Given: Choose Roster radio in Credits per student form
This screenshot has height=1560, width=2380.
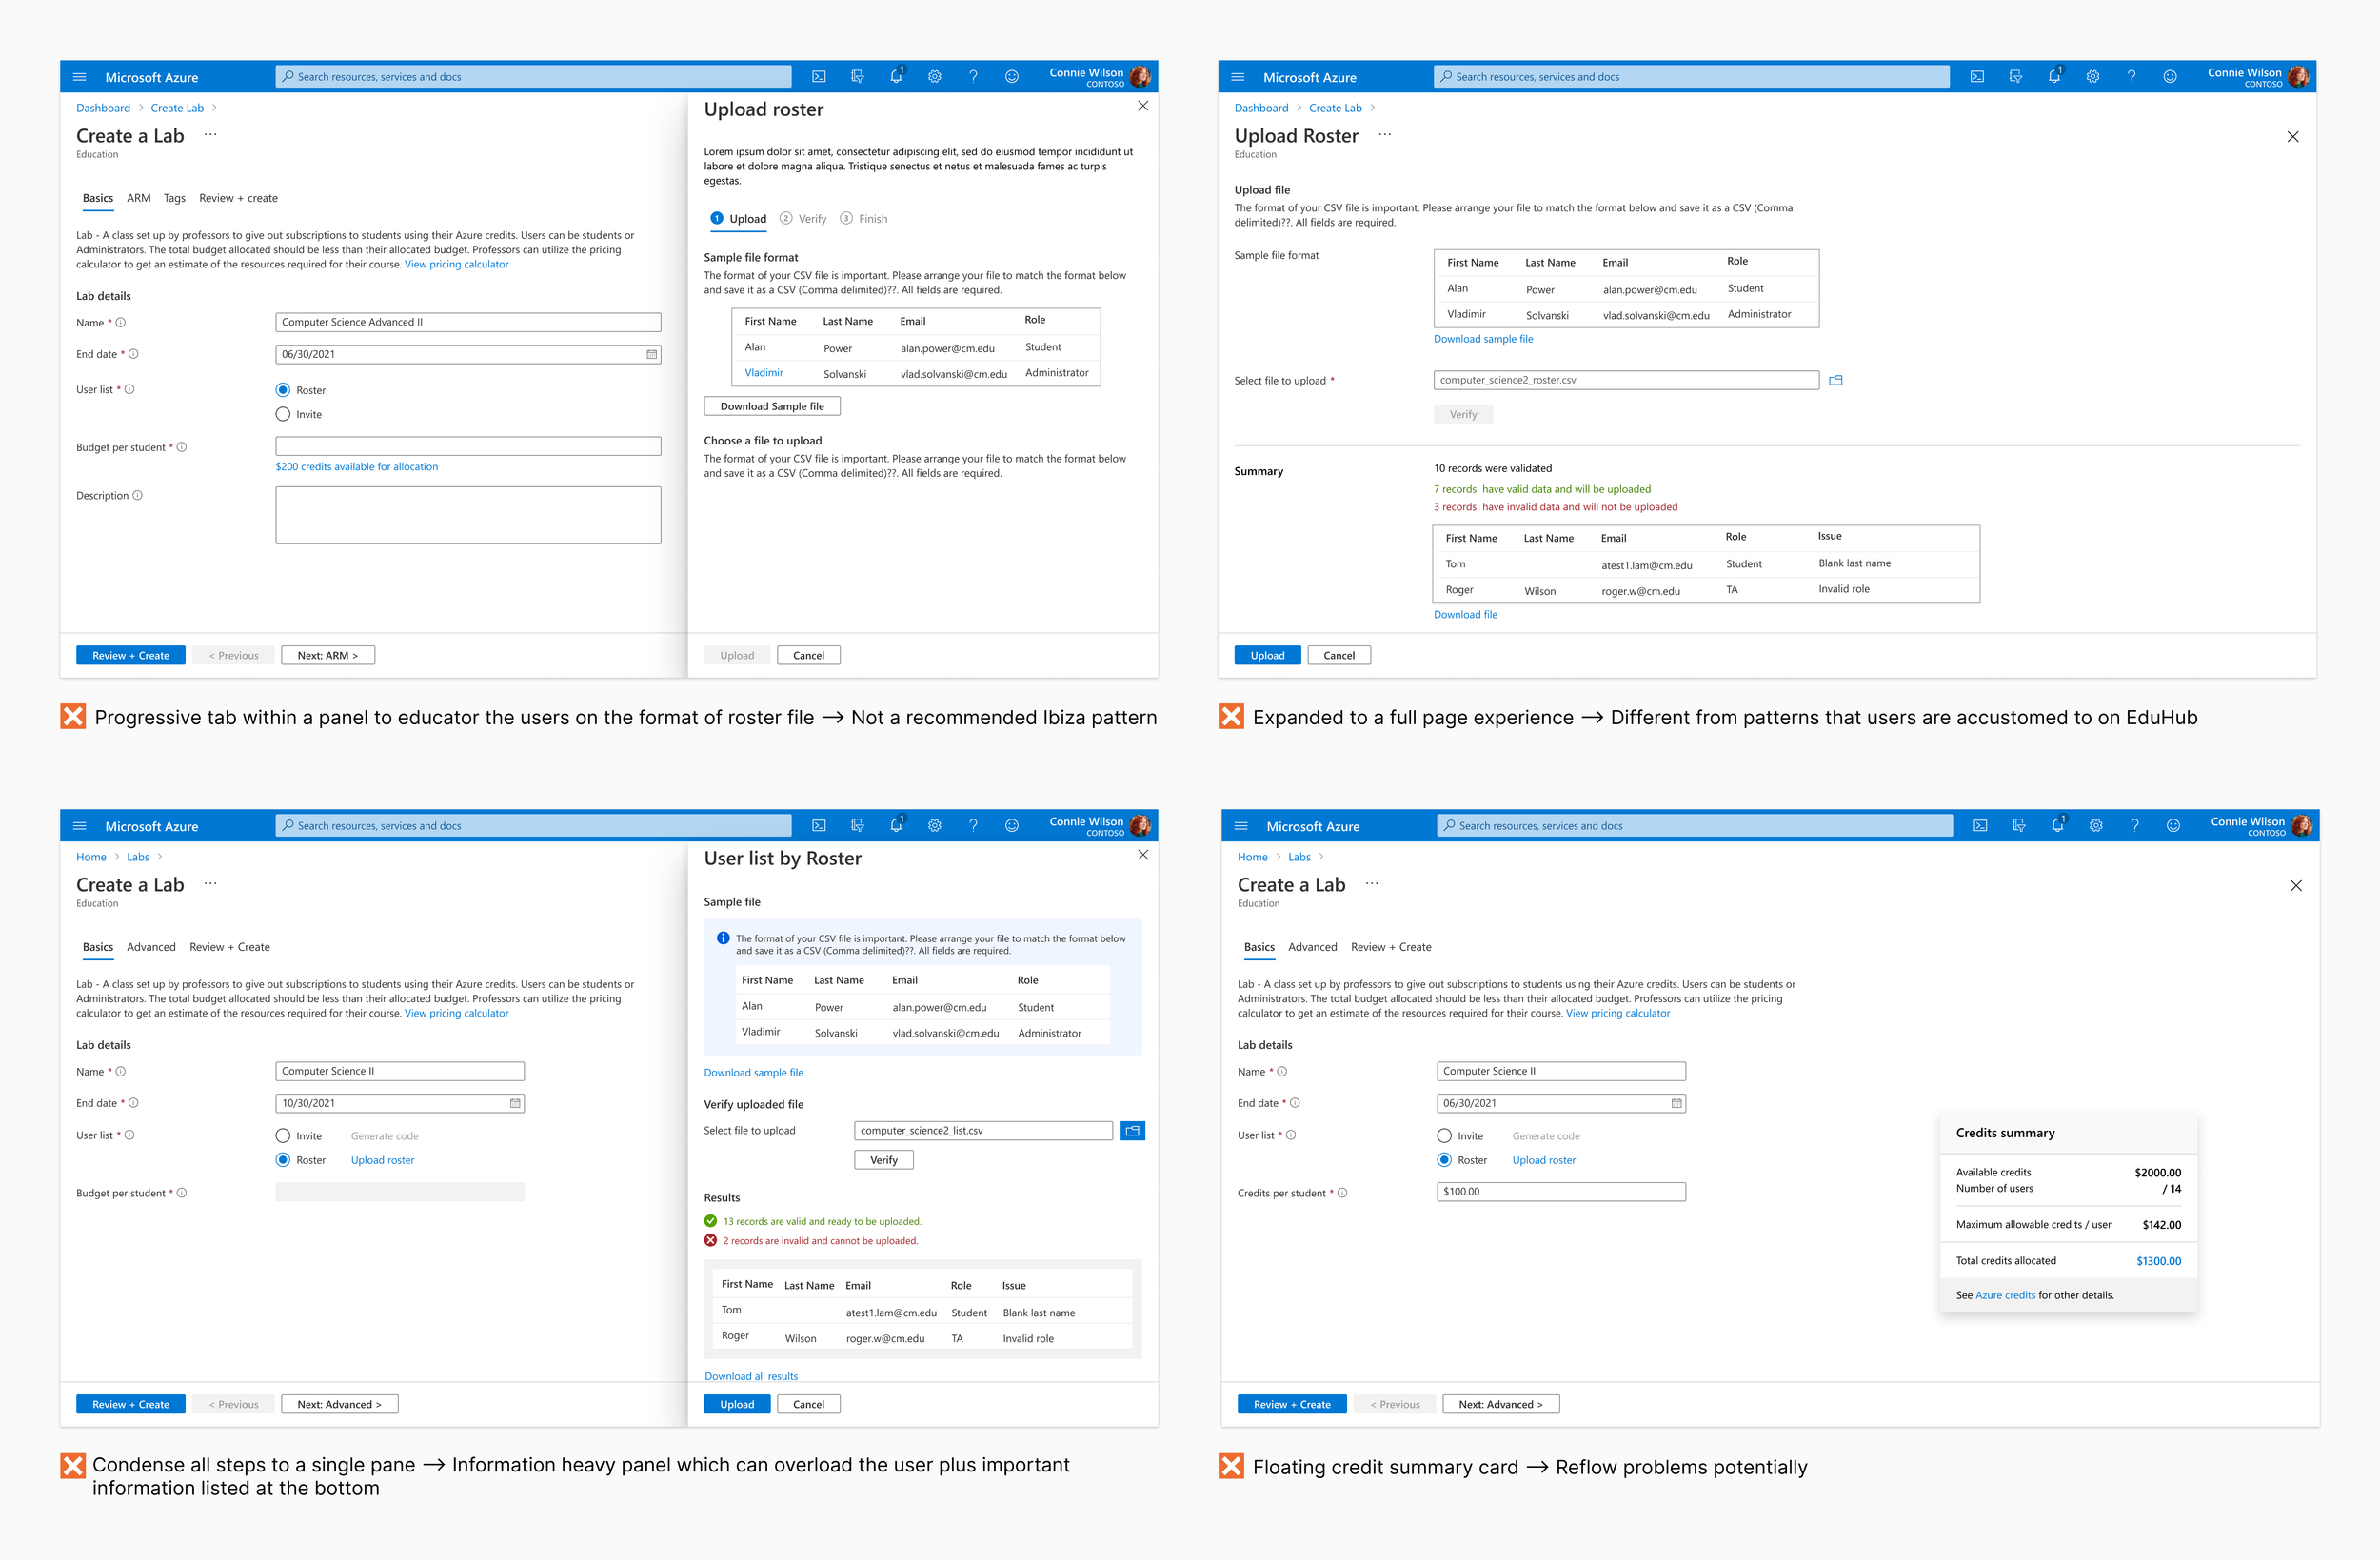Looking at the screenshot, I should (1444, 1160).
